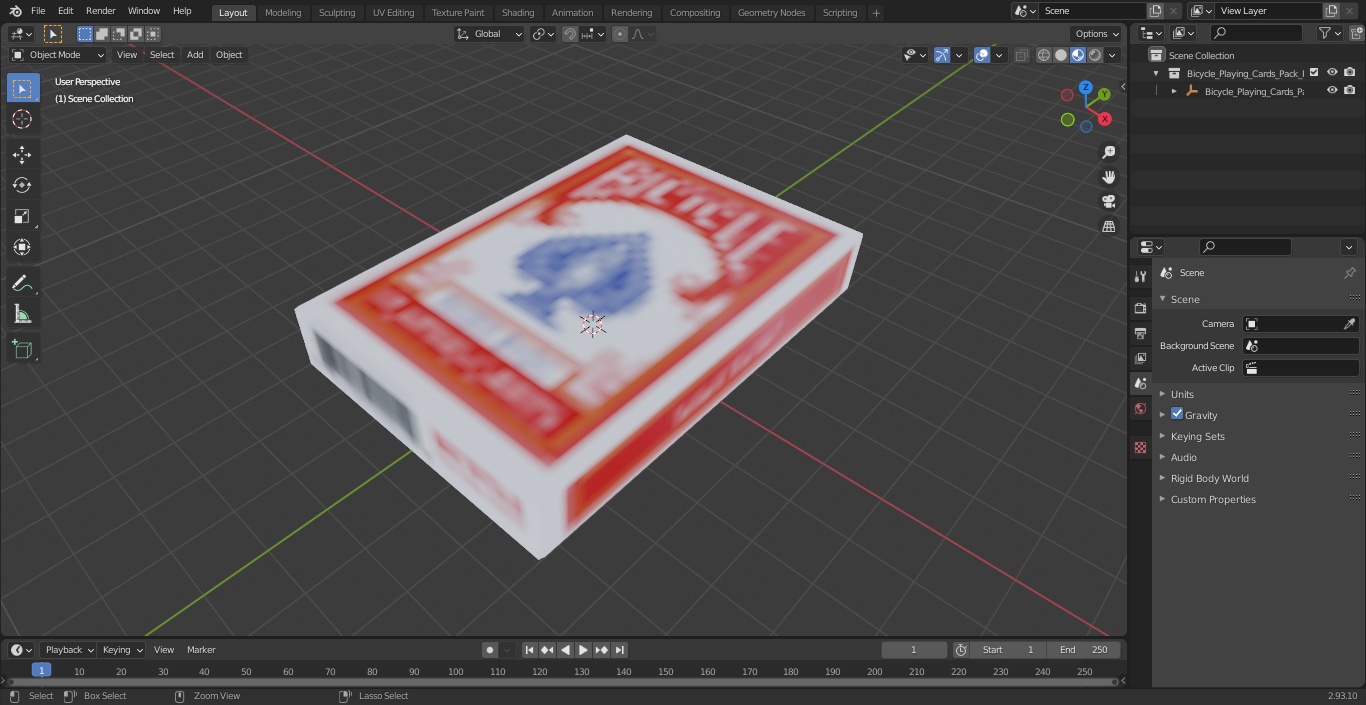Select the Add Cube tool
The width and height of the screenshot is (1366, 705).
coord(22,350)
